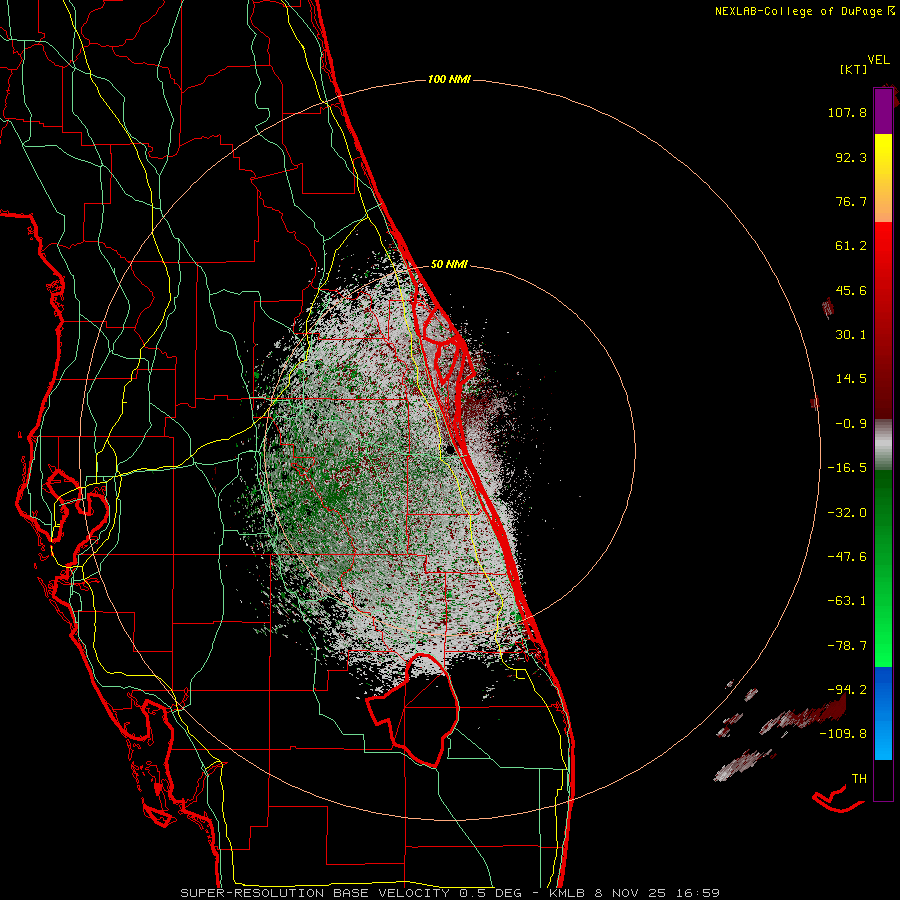
Task: Select the -78.7 velocity scale value
Action: (847, 646)
